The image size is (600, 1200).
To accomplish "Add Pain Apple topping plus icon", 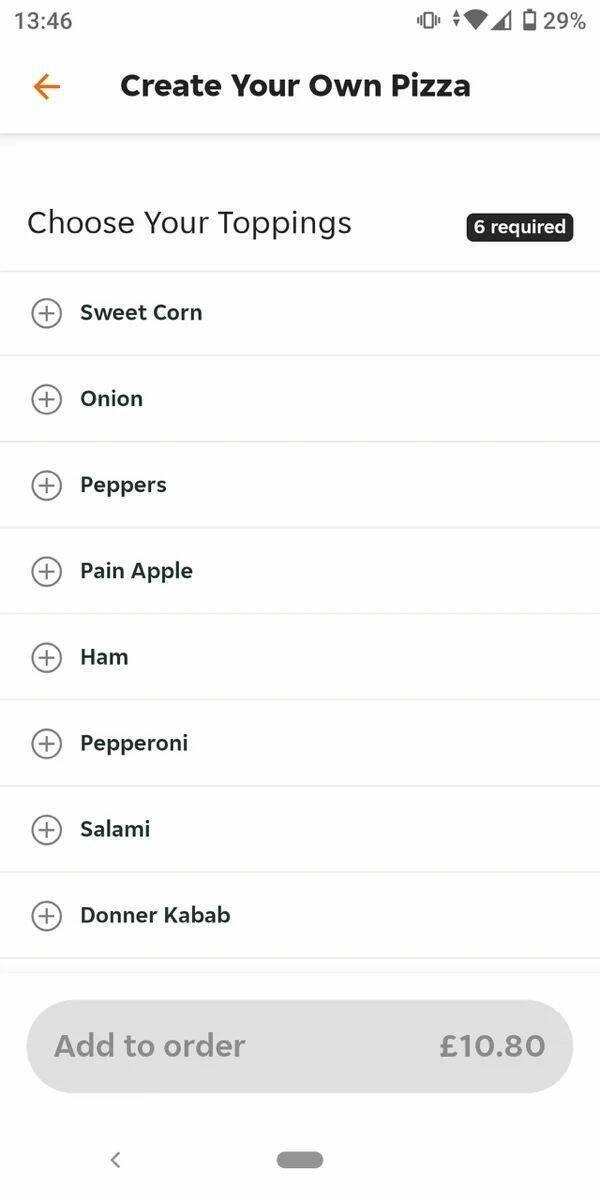I will coord(46,571).
